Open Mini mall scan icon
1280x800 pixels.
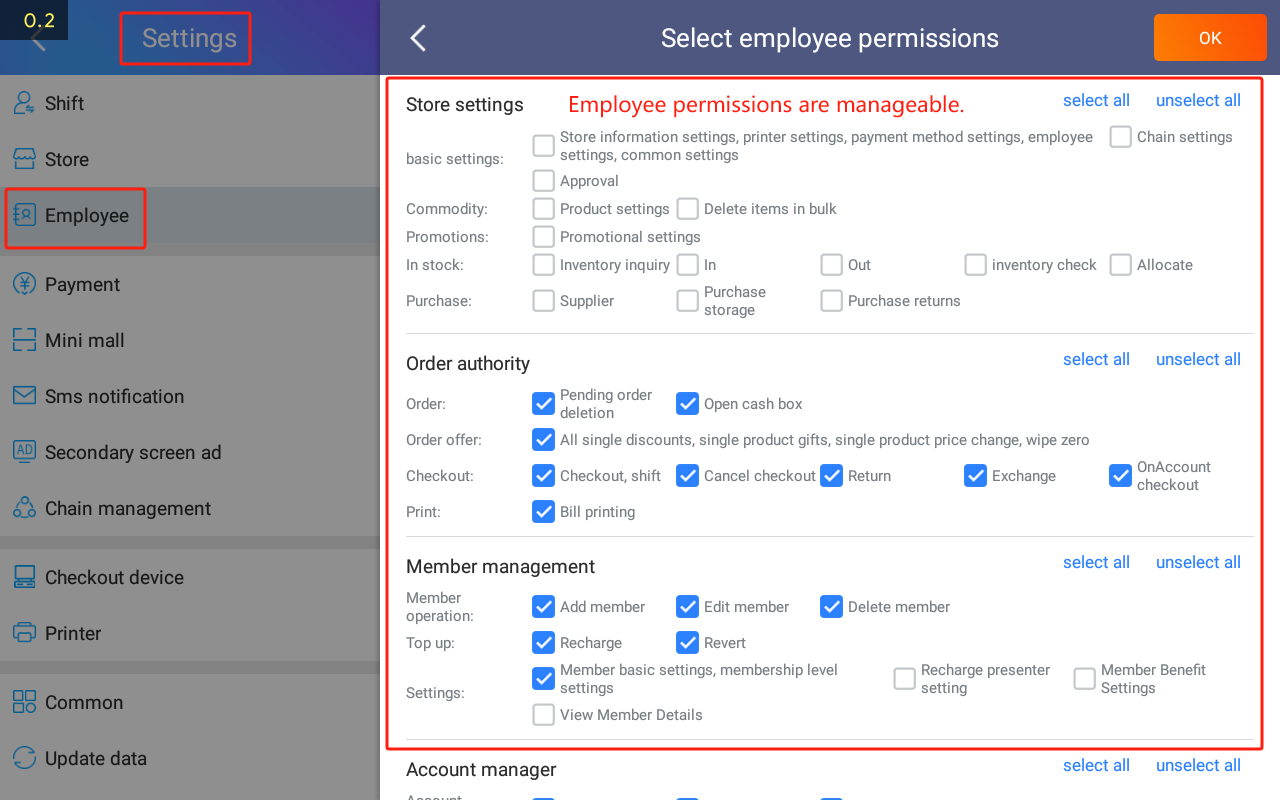click(x=25, y=340)
